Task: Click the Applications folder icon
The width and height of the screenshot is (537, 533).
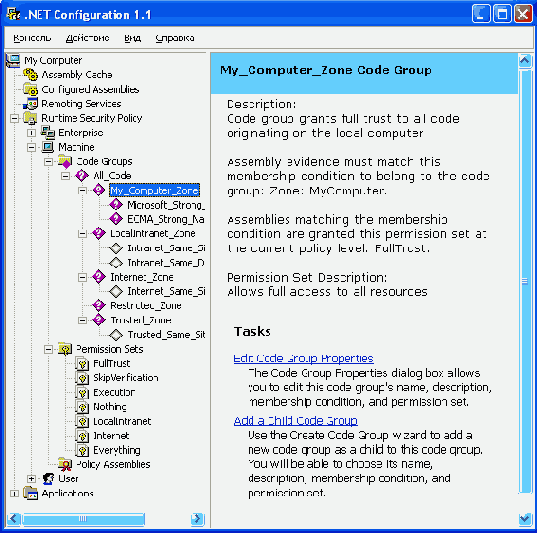Action: click(x=30, y=494)
